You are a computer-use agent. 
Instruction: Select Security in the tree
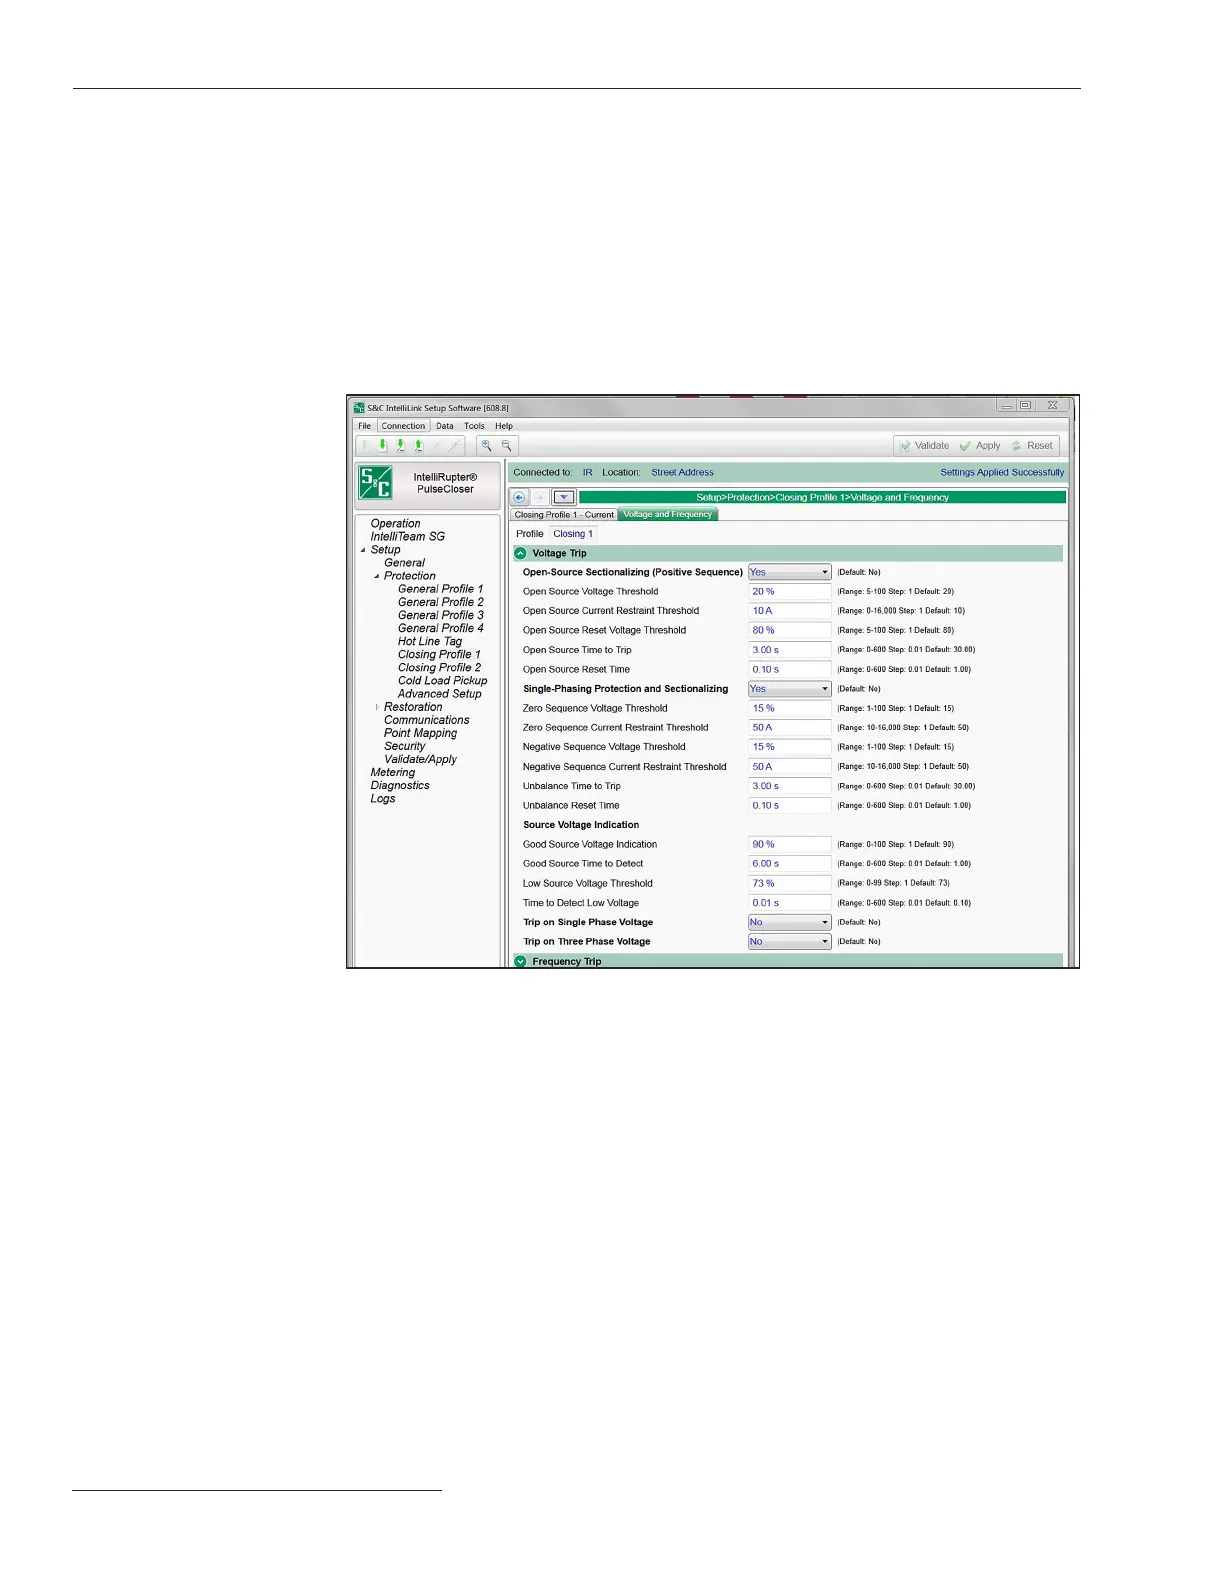pyautogui.click(x=404, y=746)
